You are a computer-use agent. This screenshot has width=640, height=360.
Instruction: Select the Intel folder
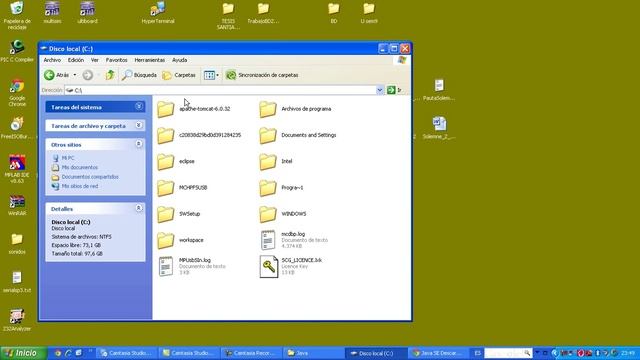click(276, 161)
